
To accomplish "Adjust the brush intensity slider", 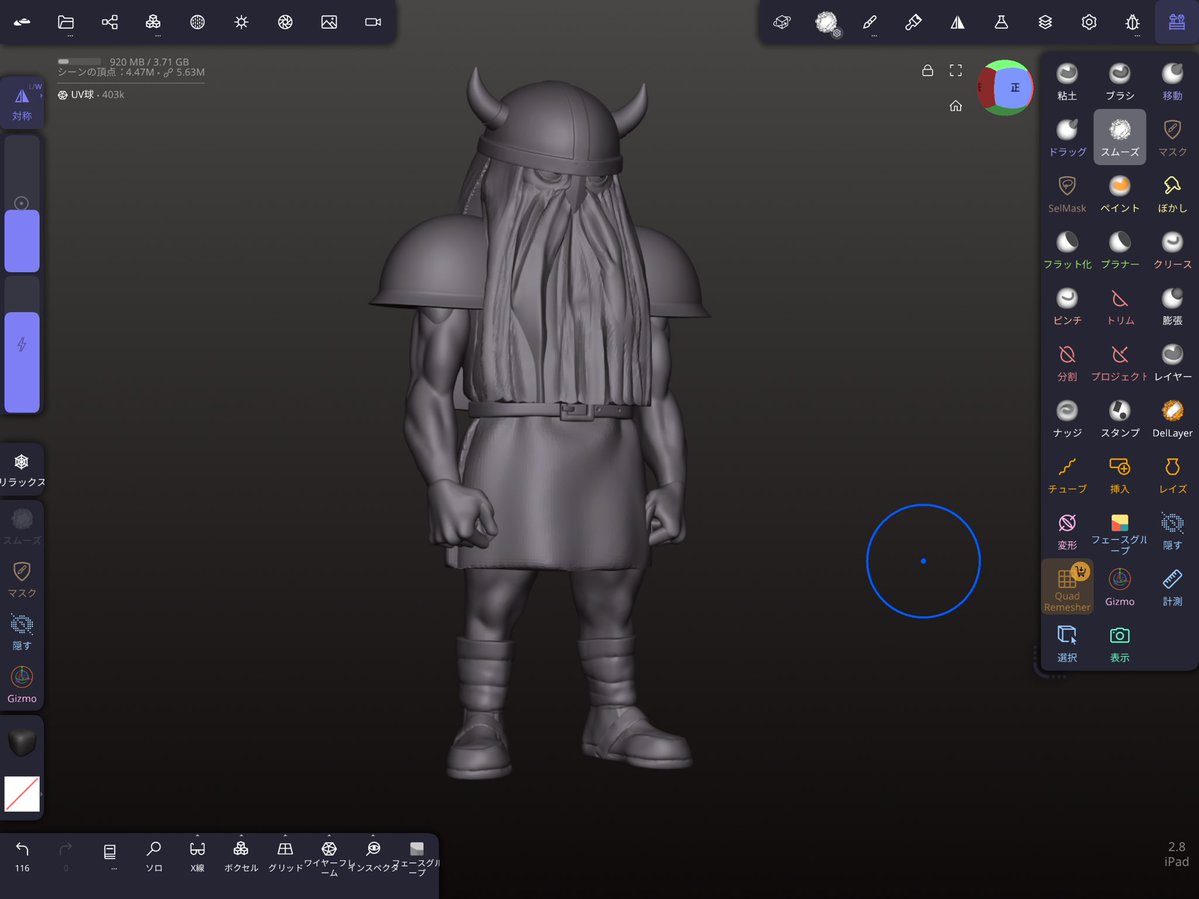I will (x=22, y=345).
